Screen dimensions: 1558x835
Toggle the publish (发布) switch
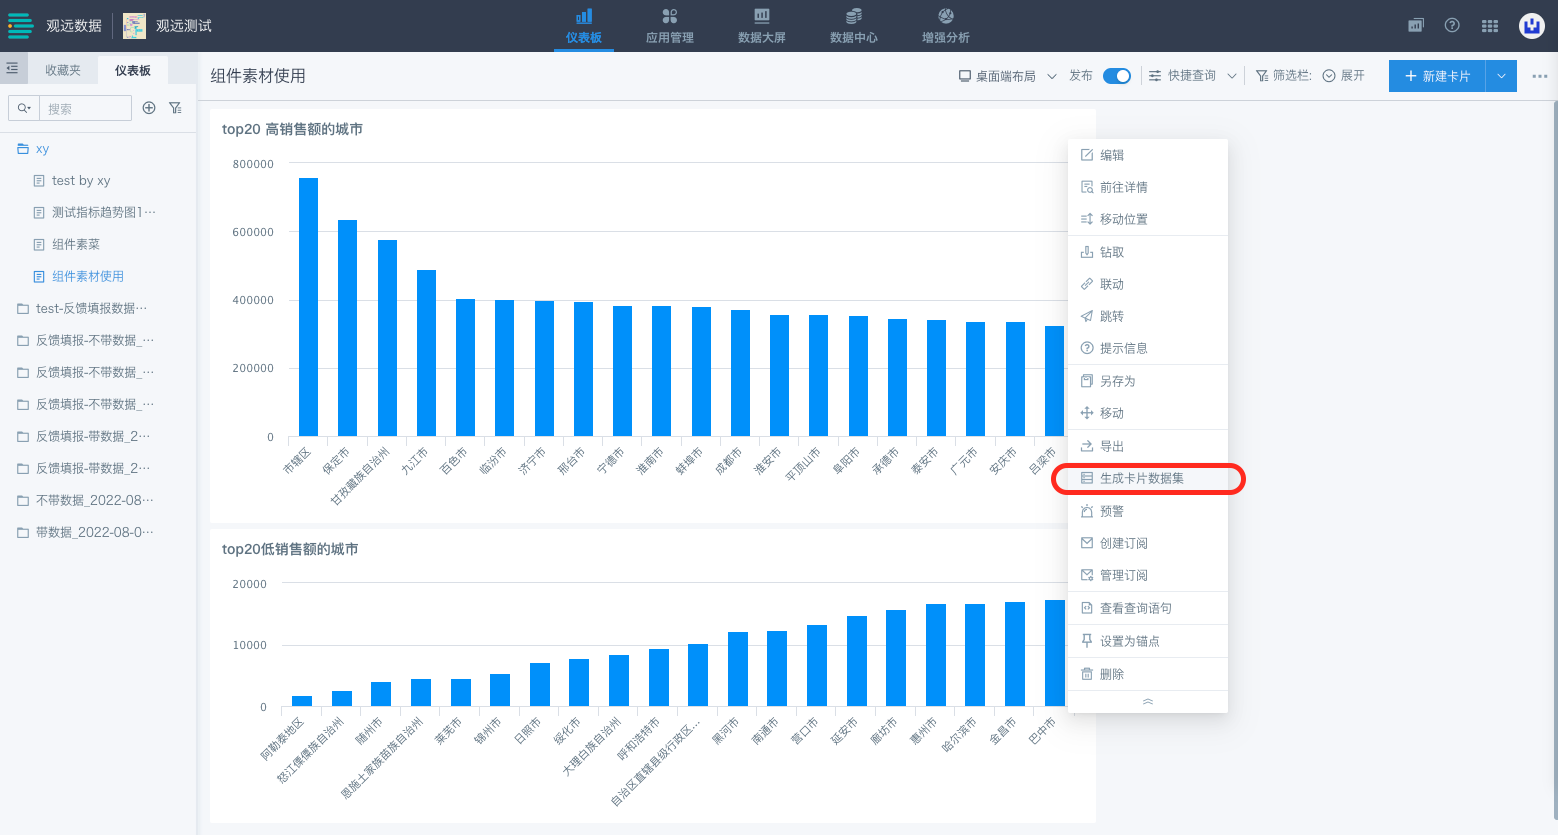pyautogui.click(x=1116, y=76)
